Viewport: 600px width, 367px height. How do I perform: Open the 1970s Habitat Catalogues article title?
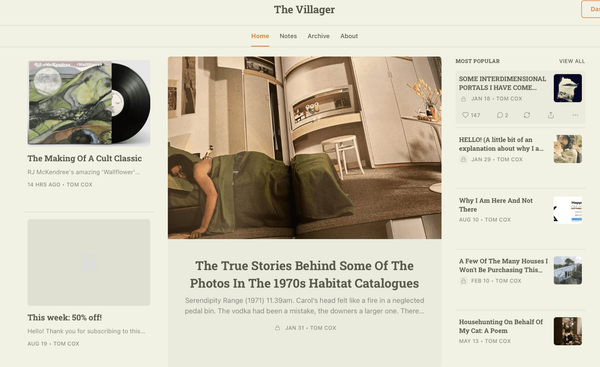[304, 274]
